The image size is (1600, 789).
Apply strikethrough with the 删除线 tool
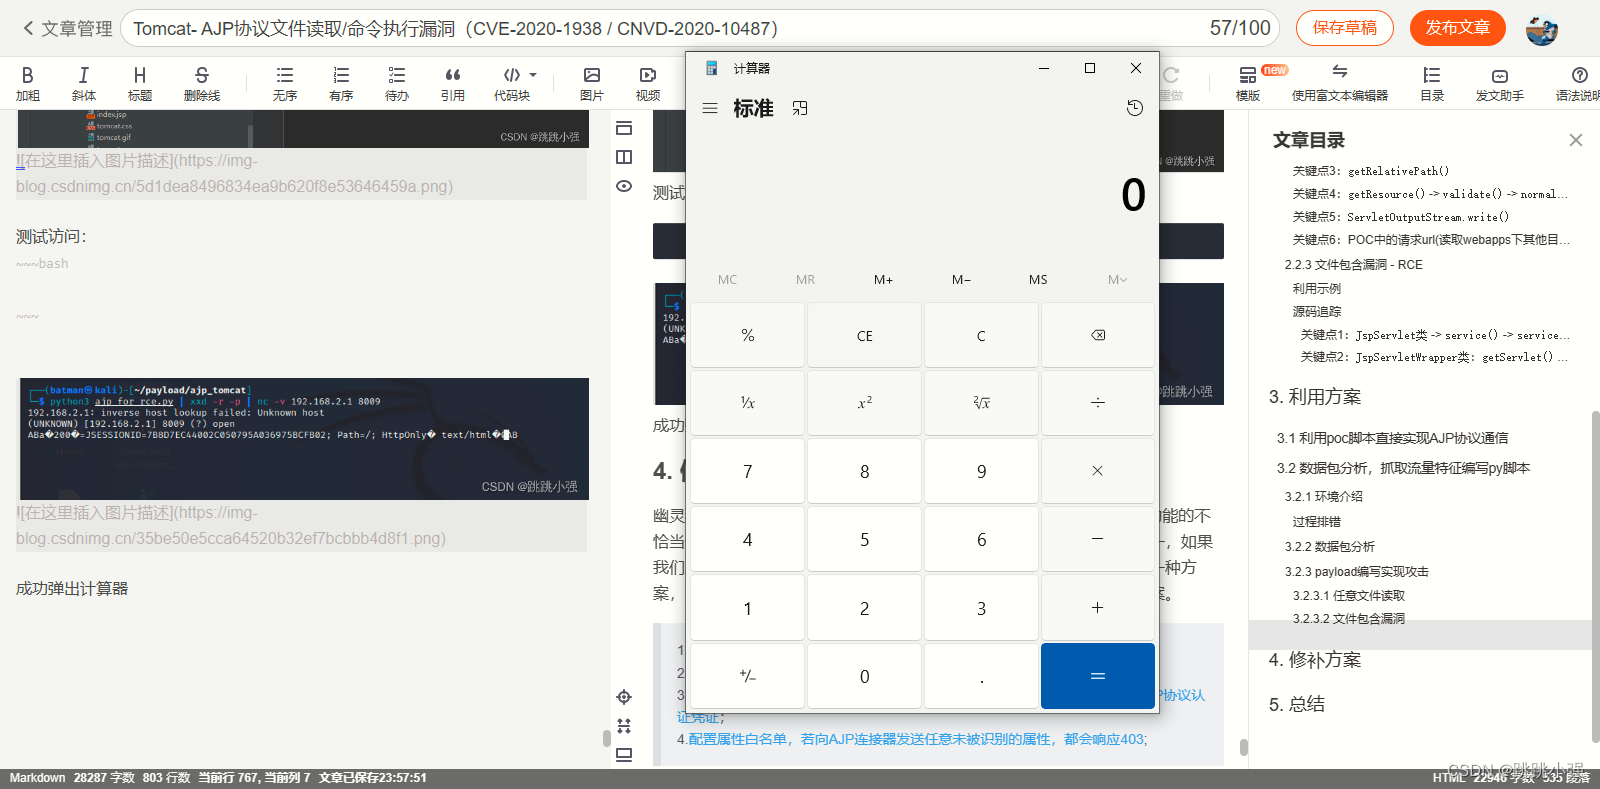click(x=202, y=84)
